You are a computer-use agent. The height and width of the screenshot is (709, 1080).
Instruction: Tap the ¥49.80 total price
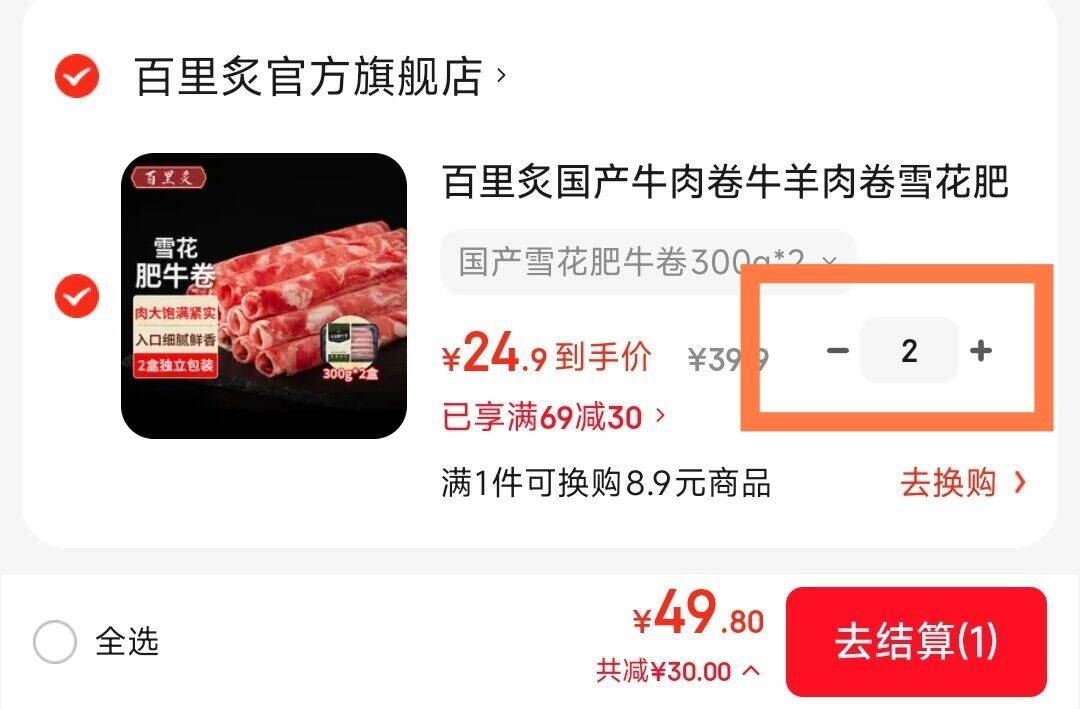[x=698, y=614]
